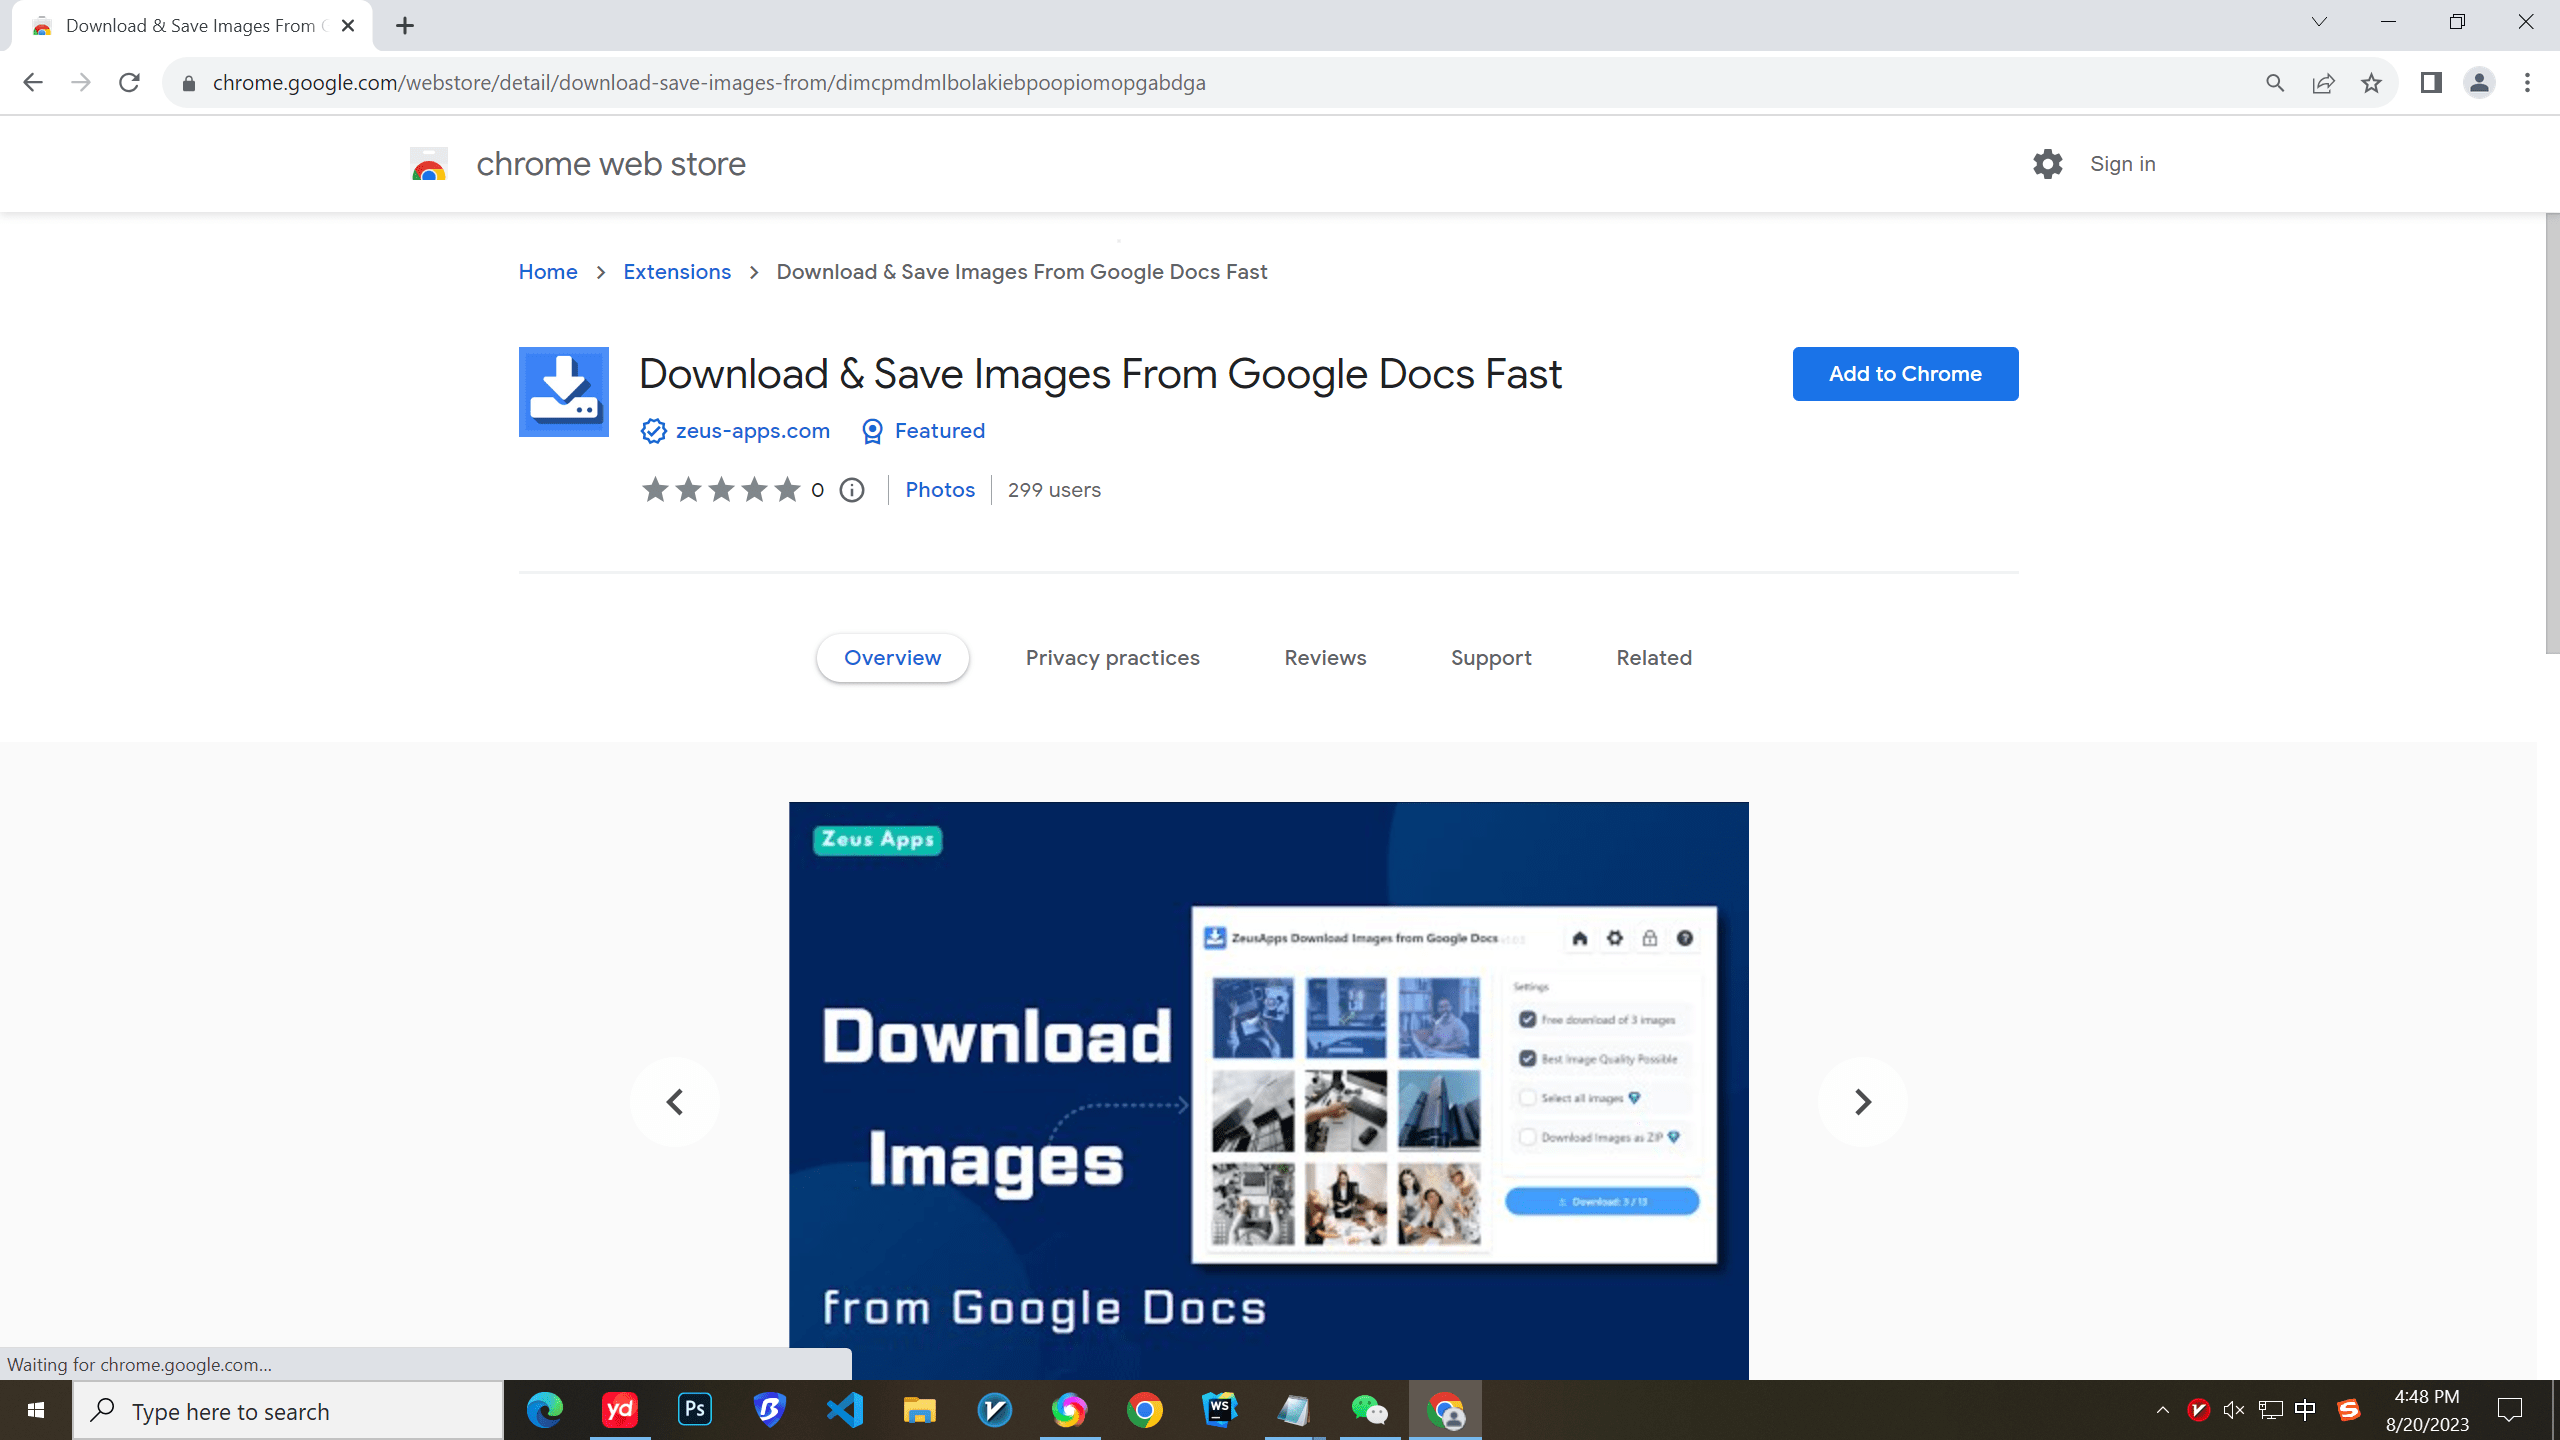Bookmark this page with the star icon
Viewport: 2560px width, 1440px height.
[2371, 83]
